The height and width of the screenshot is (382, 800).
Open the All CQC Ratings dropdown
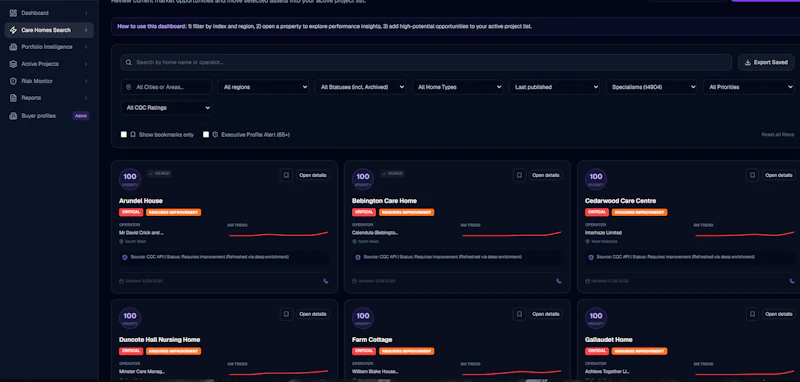[x=166, y=108]
